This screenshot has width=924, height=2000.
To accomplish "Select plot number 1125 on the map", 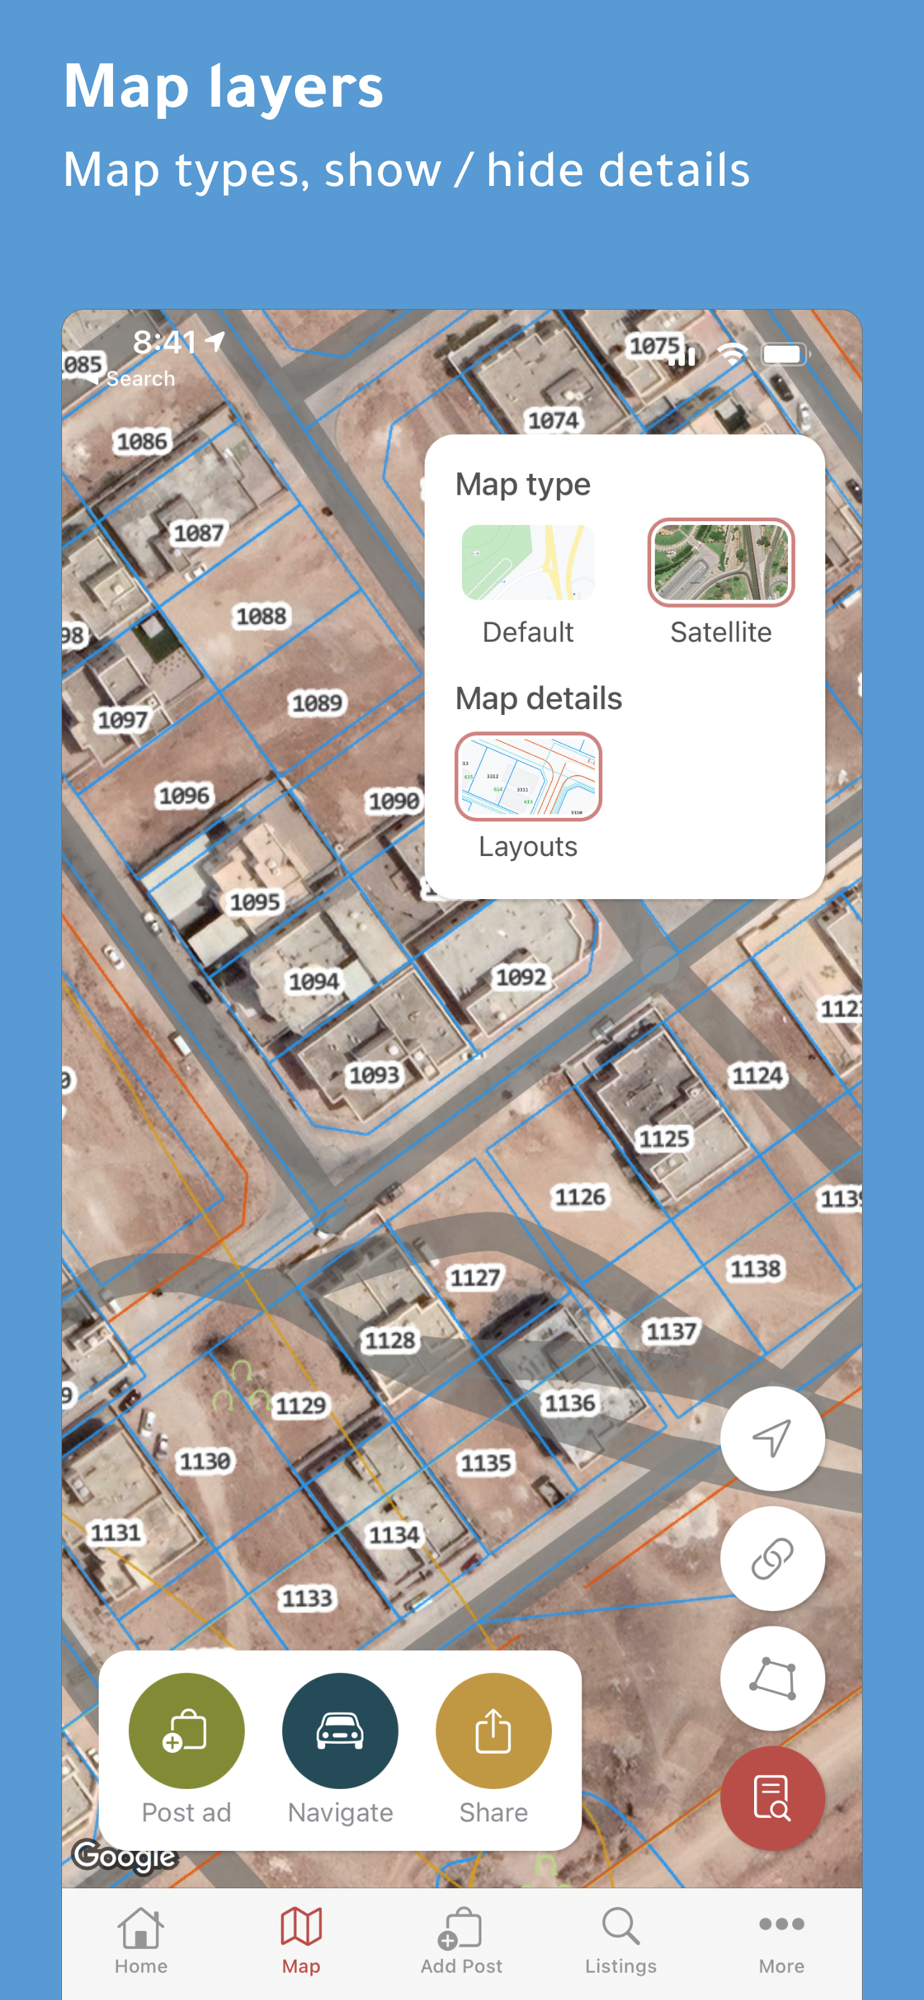I will tap(664, 1139).
